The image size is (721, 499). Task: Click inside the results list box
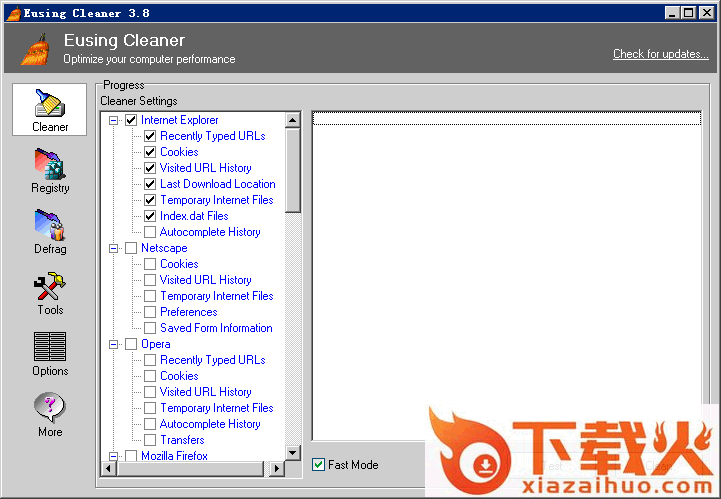[507, 276]
